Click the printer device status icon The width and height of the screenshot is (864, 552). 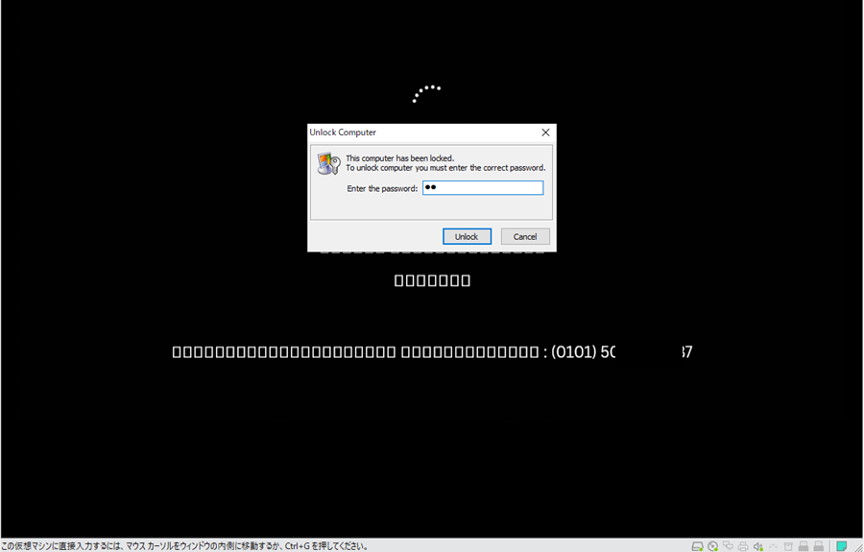click(743, 546)
